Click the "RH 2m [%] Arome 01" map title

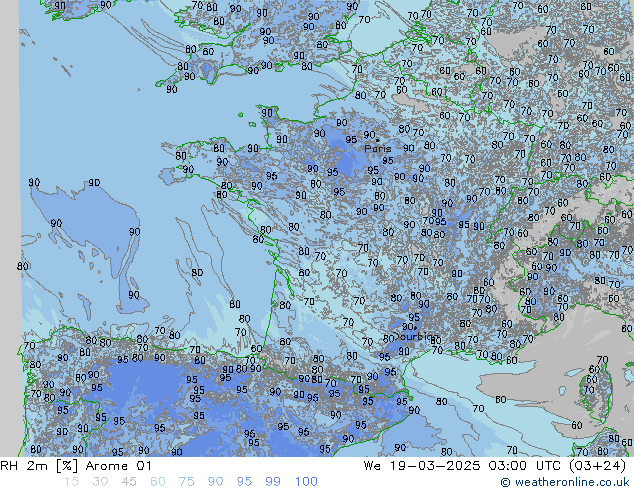click(76, 466)
